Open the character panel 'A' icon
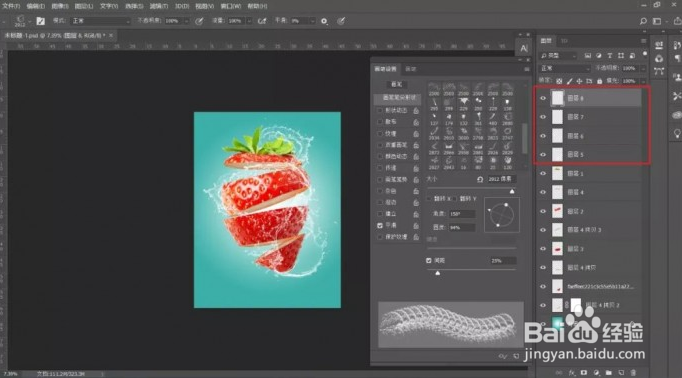This screenshot has height=378, width=682. tap(524, 48)
